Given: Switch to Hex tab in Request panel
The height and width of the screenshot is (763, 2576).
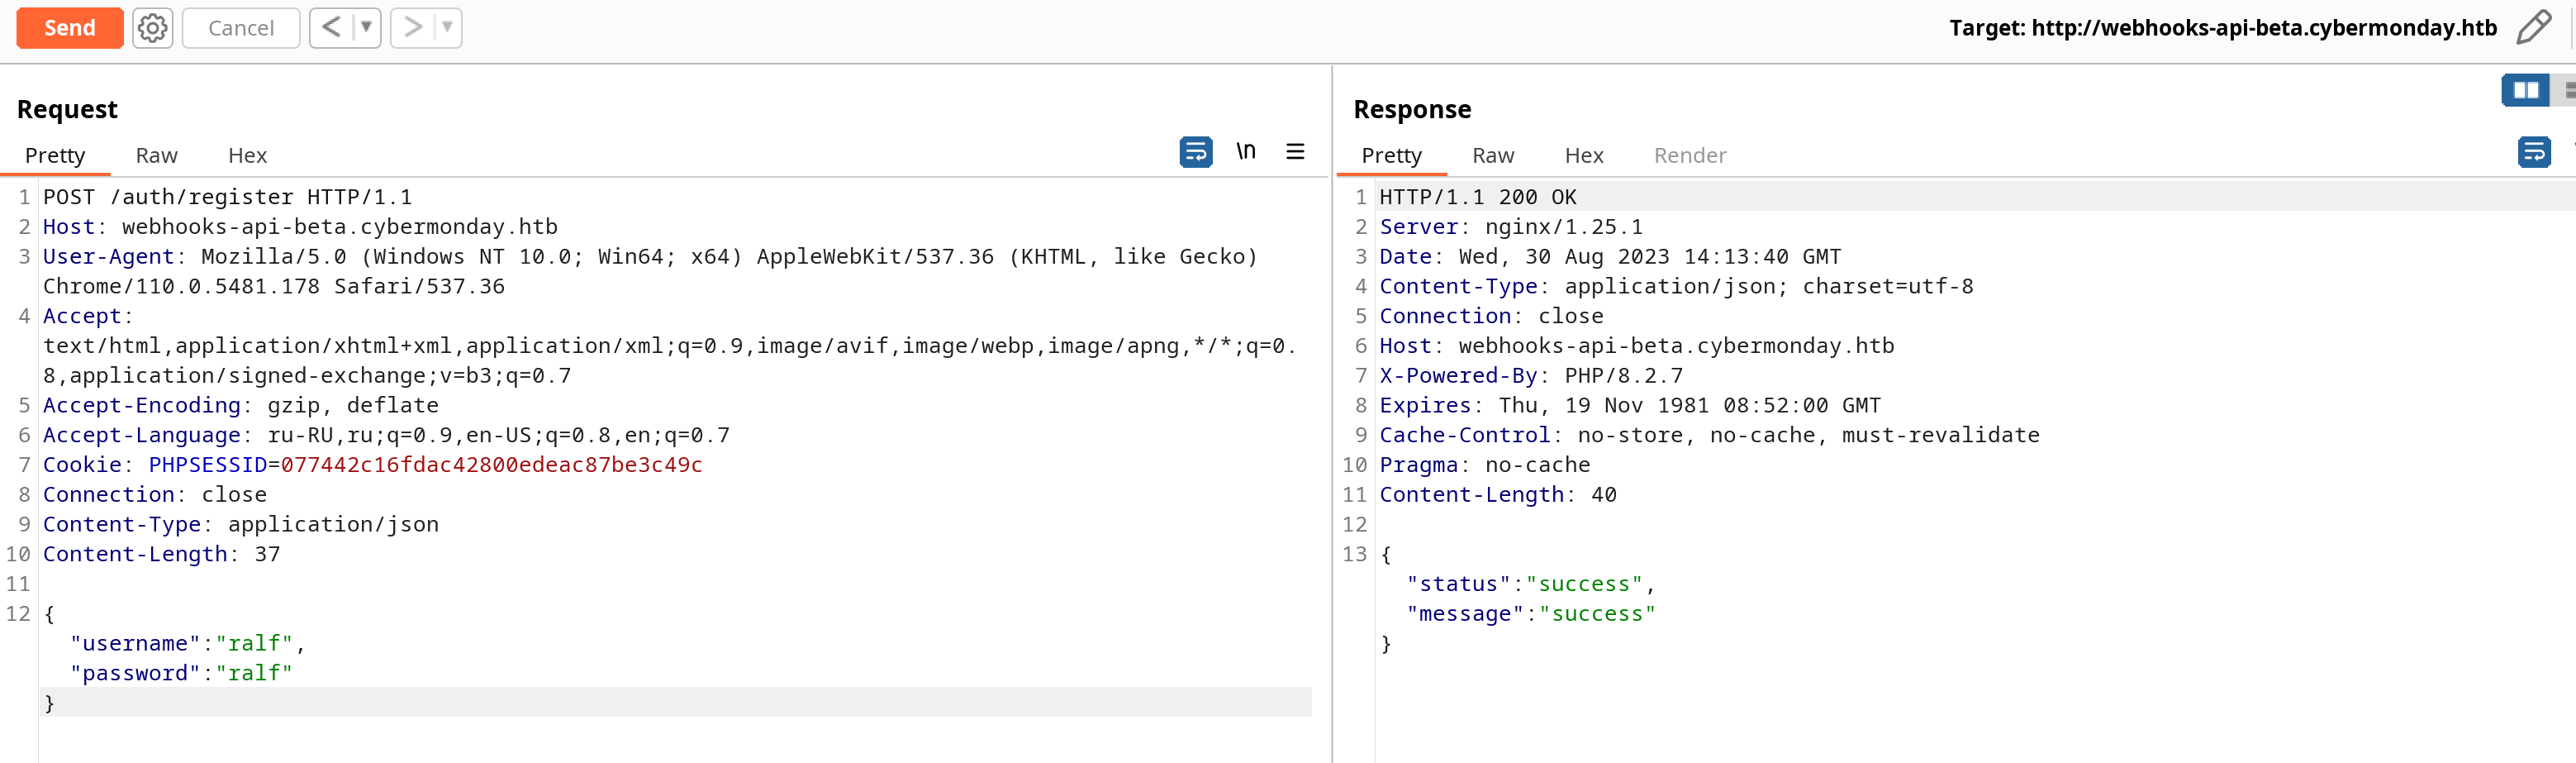Looking at the screenshot, I should tap(248, 155).
